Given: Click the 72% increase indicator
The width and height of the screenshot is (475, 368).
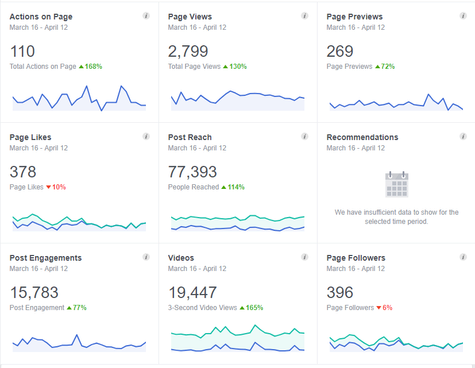Looking at the screenshot, I should point(385,66).
